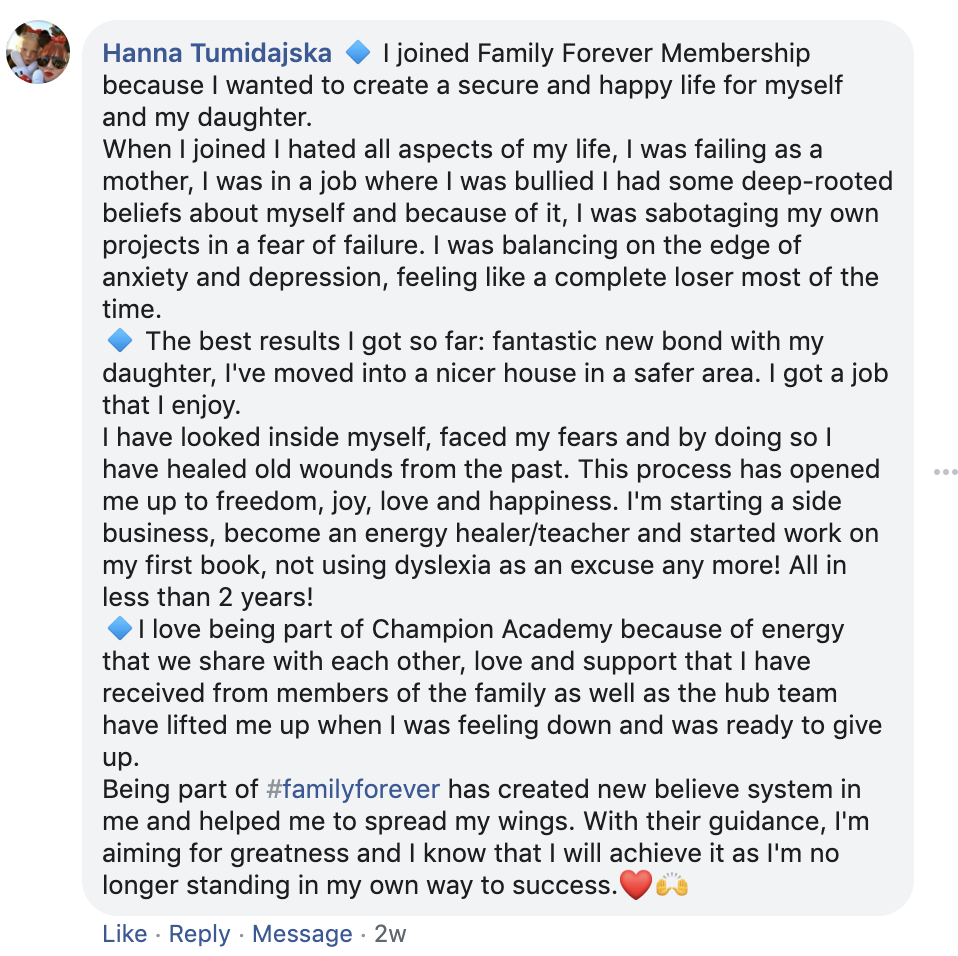Image resolution: width=958 pixels, height=956 pixels.
Task: Click the blue diamond before "The best results"
Action: pos(120,341)
